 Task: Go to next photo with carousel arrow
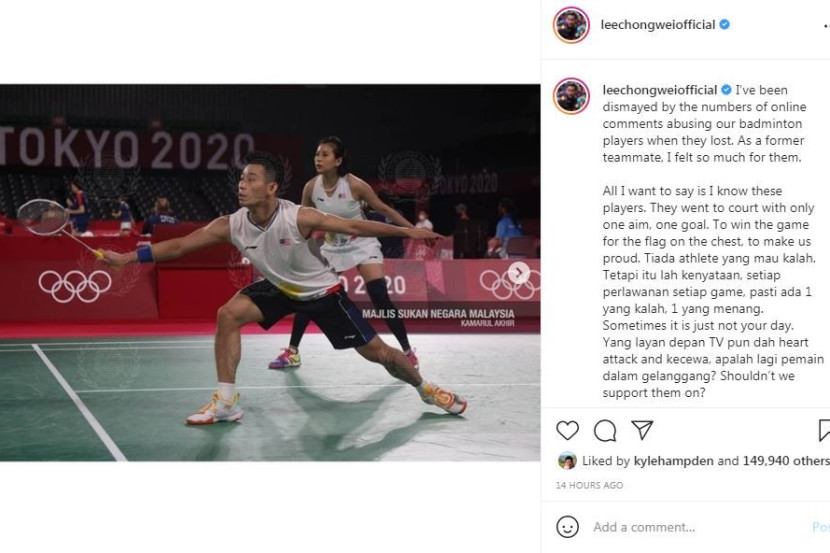tap(519, 273)
